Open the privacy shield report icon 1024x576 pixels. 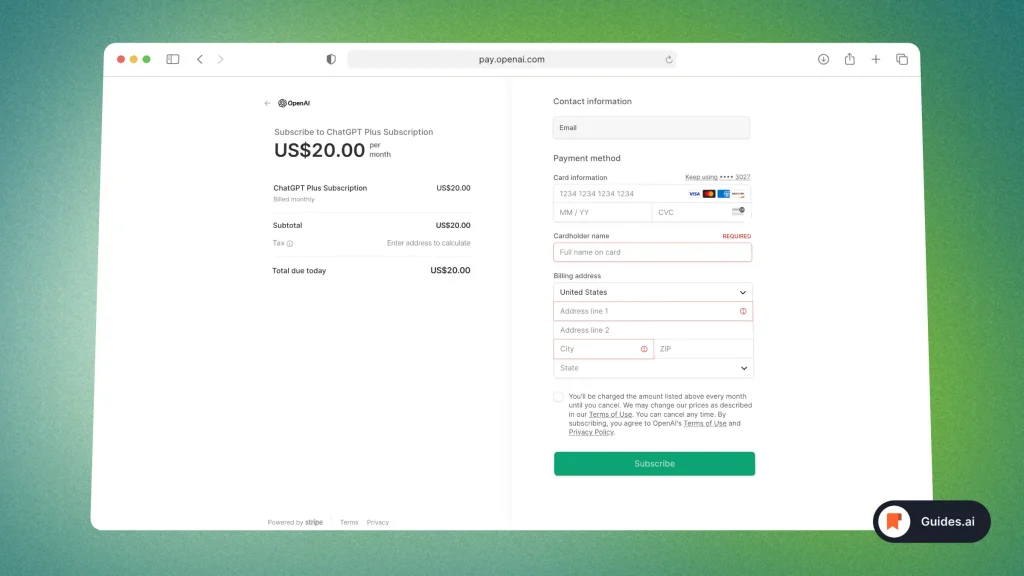331,59
